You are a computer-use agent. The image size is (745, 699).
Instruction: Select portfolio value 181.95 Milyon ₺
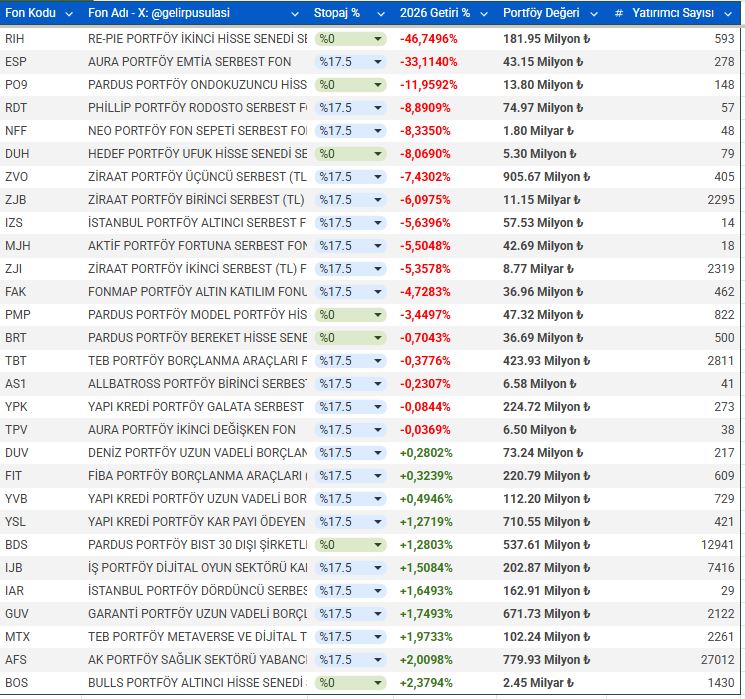(546, 39)
